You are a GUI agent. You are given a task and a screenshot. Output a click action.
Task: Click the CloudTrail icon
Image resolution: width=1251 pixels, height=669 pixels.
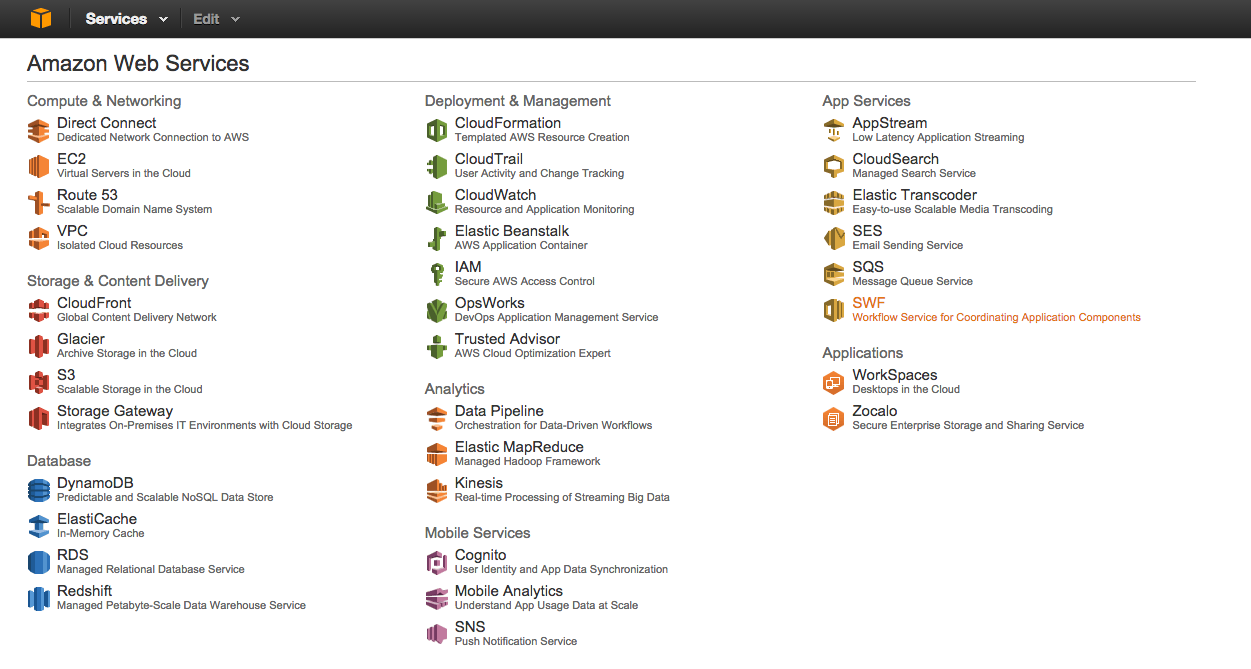[437, 166]
